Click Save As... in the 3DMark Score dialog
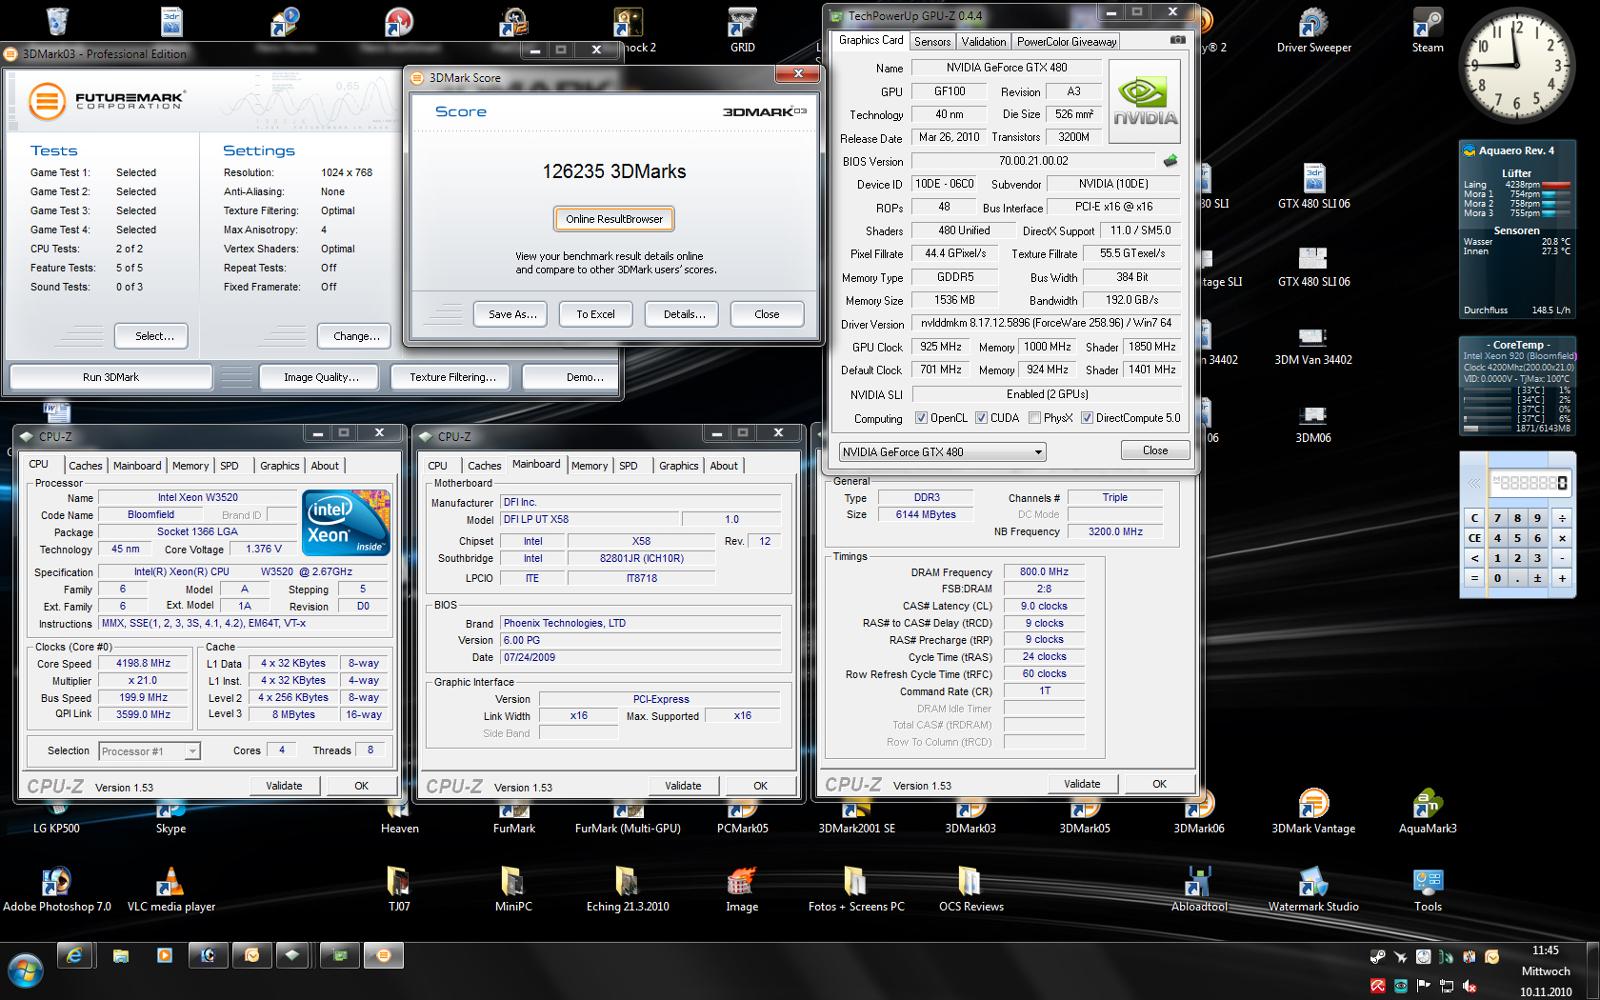 point(512,314)
